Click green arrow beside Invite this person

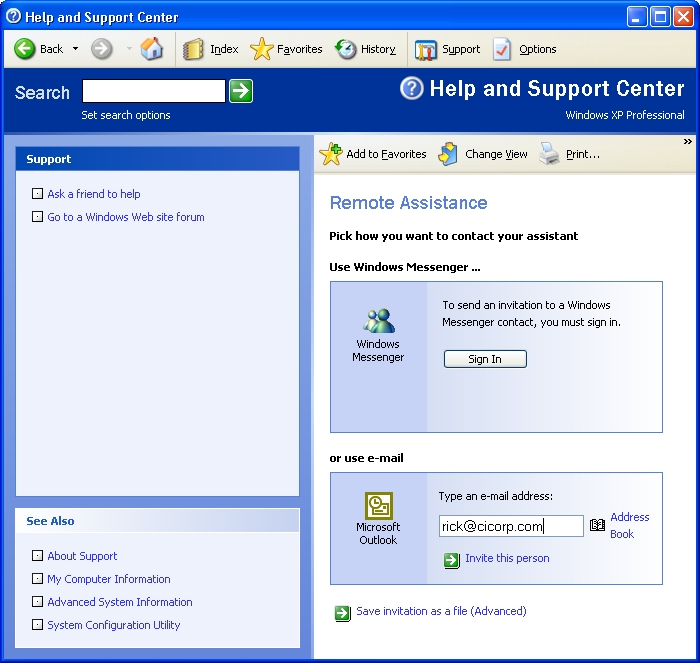click(451, 560)
